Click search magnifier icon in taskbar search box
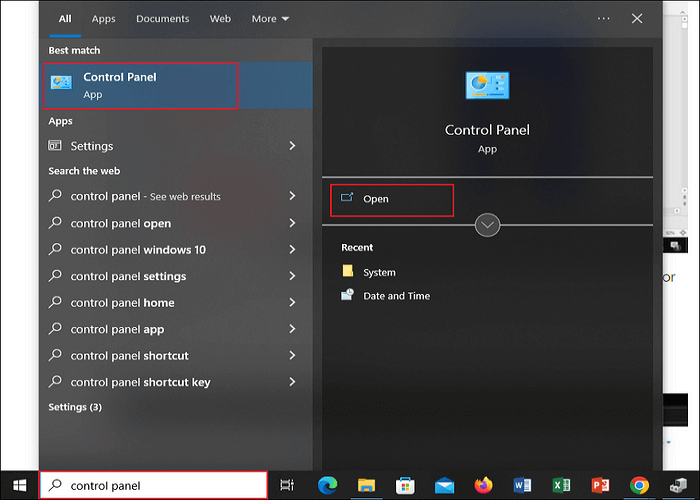700x500 pixels. (x=55, y=485)
